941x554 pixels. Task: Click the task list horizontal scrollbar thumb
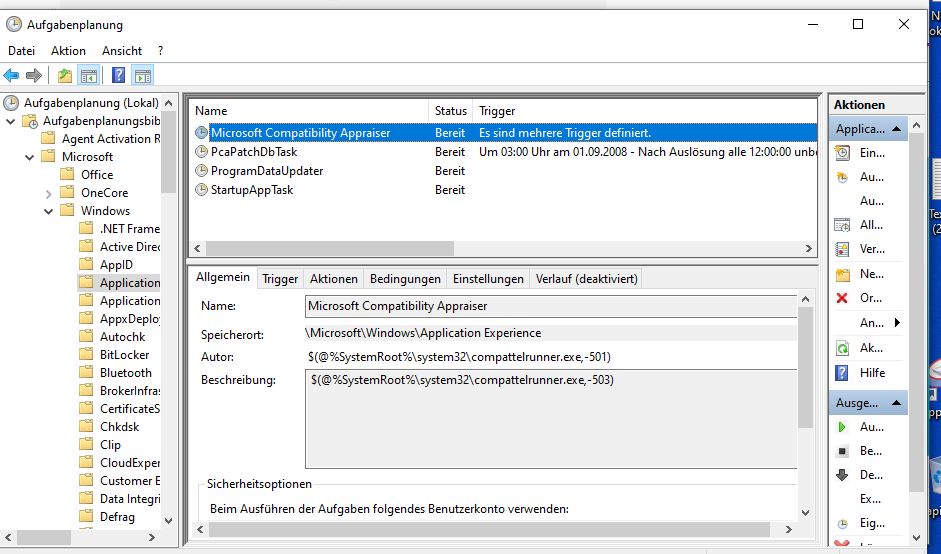[329, 248]
